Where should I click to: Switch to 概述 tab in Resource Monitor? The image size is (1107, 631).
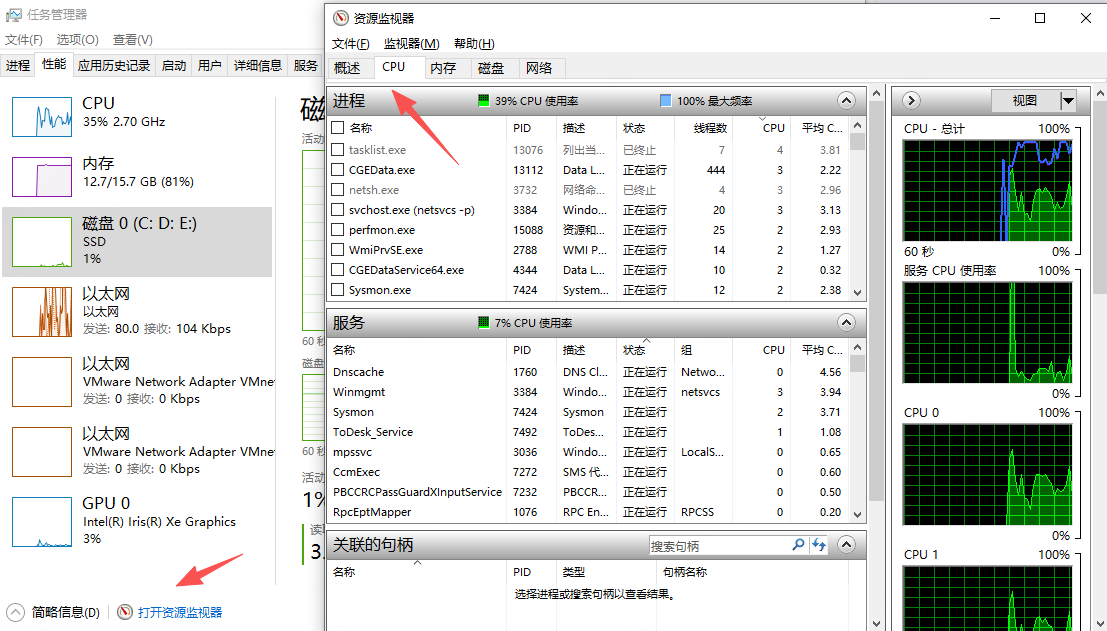click(x=347, y=68)
